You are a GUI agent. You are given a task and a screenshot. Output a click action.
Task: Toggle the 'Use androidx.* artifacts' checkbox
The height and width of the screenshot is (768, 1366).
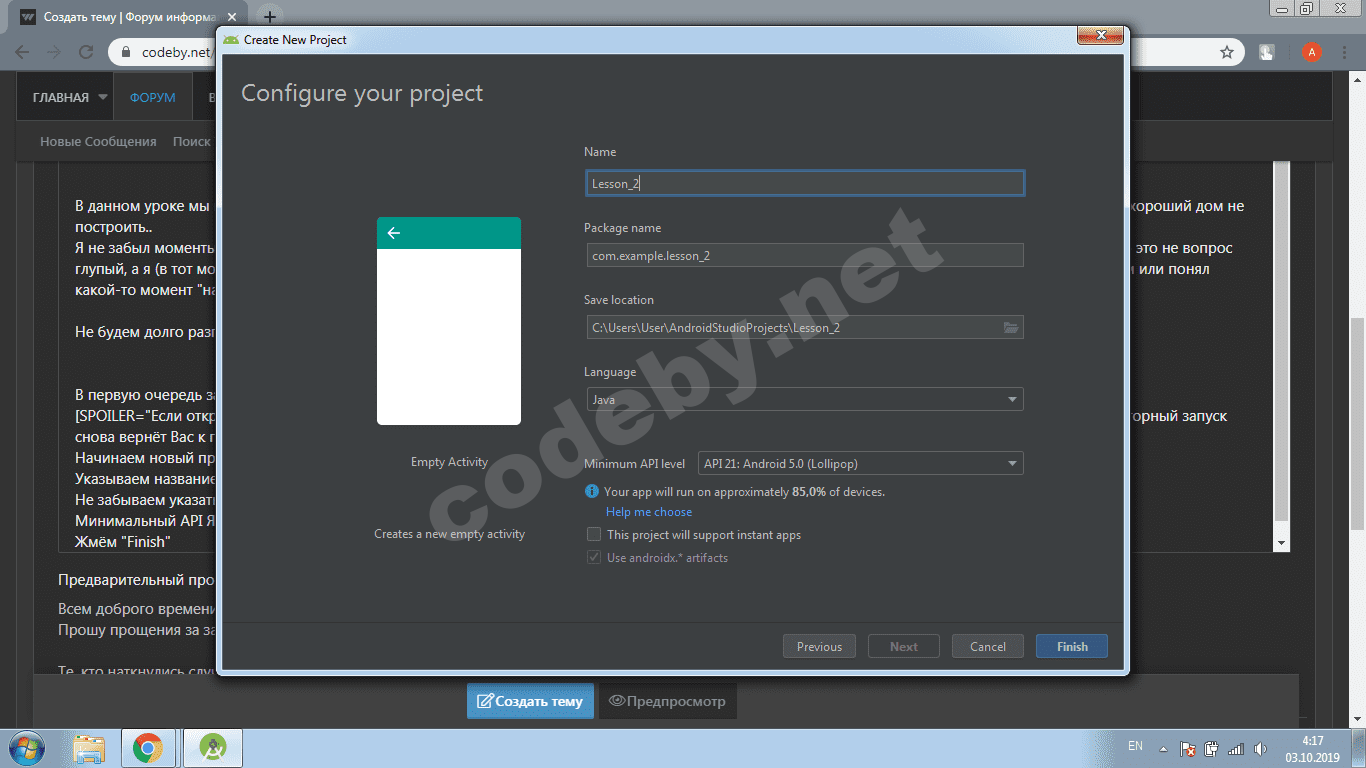[594, 558]
